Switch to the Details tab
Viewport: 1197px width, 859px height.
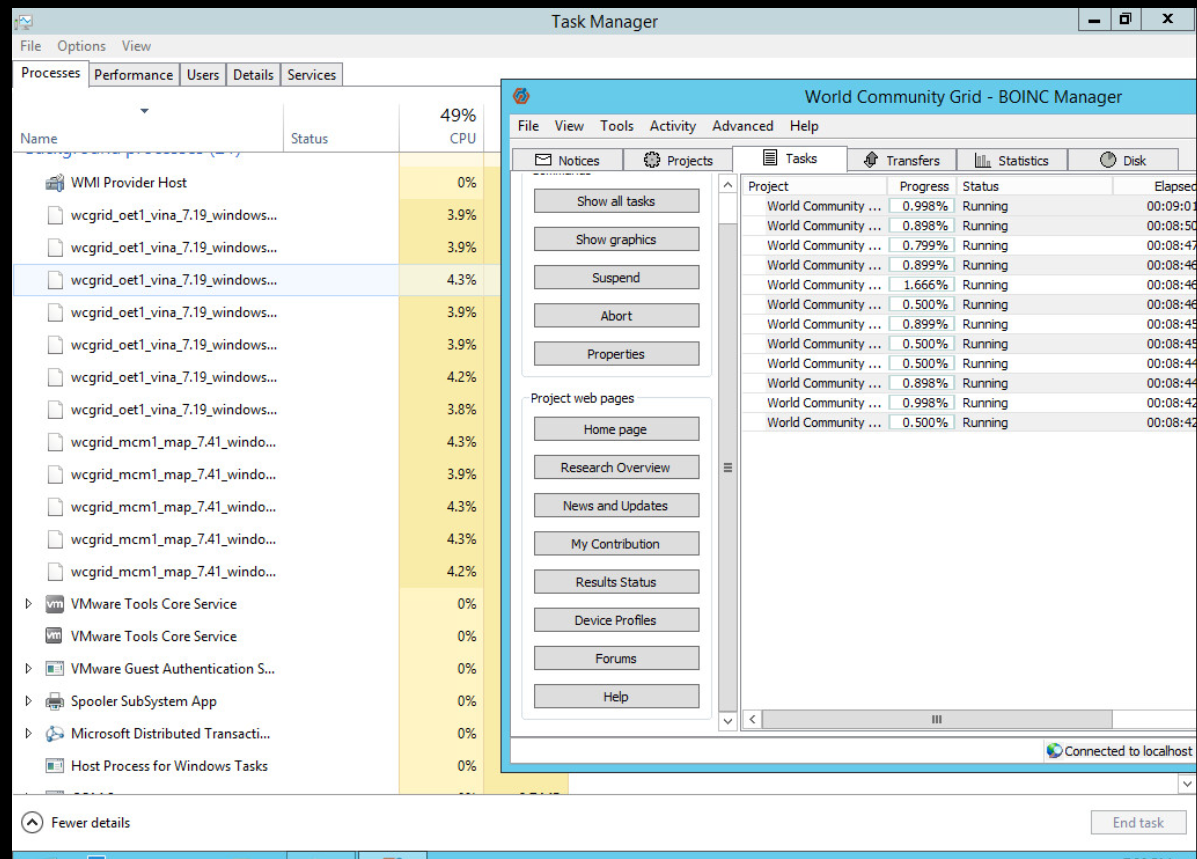[253, 75]
